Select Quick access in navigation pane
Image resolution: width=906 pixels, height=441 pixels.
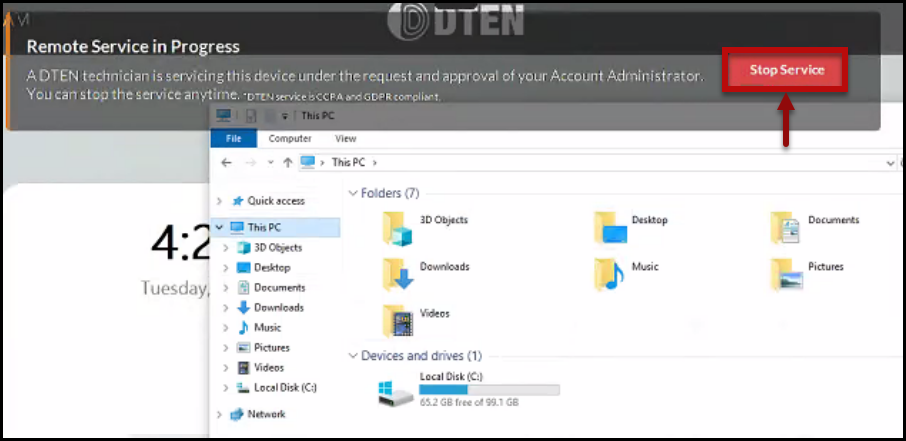point(276,201)
